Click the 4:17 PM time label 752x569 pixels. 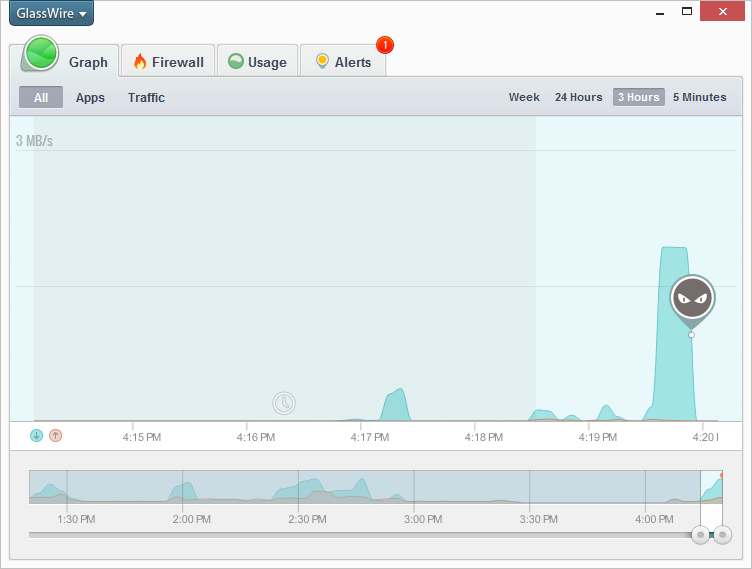(x=369, y=437)
